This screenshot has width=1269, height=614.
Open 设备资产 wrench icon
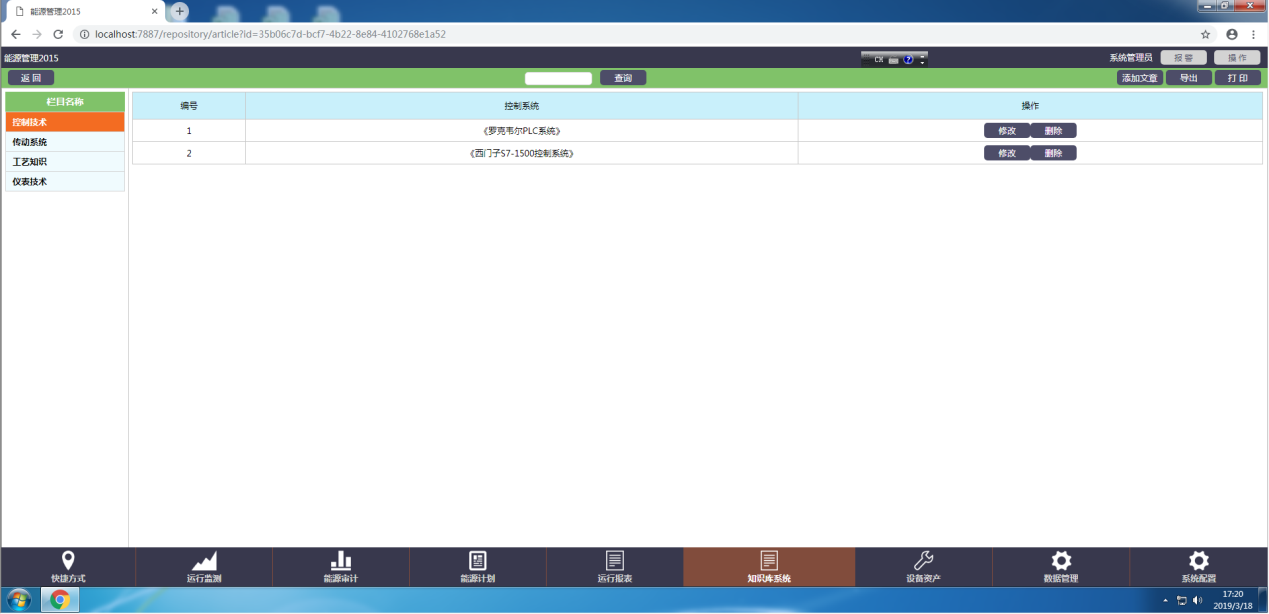(924, 561)
